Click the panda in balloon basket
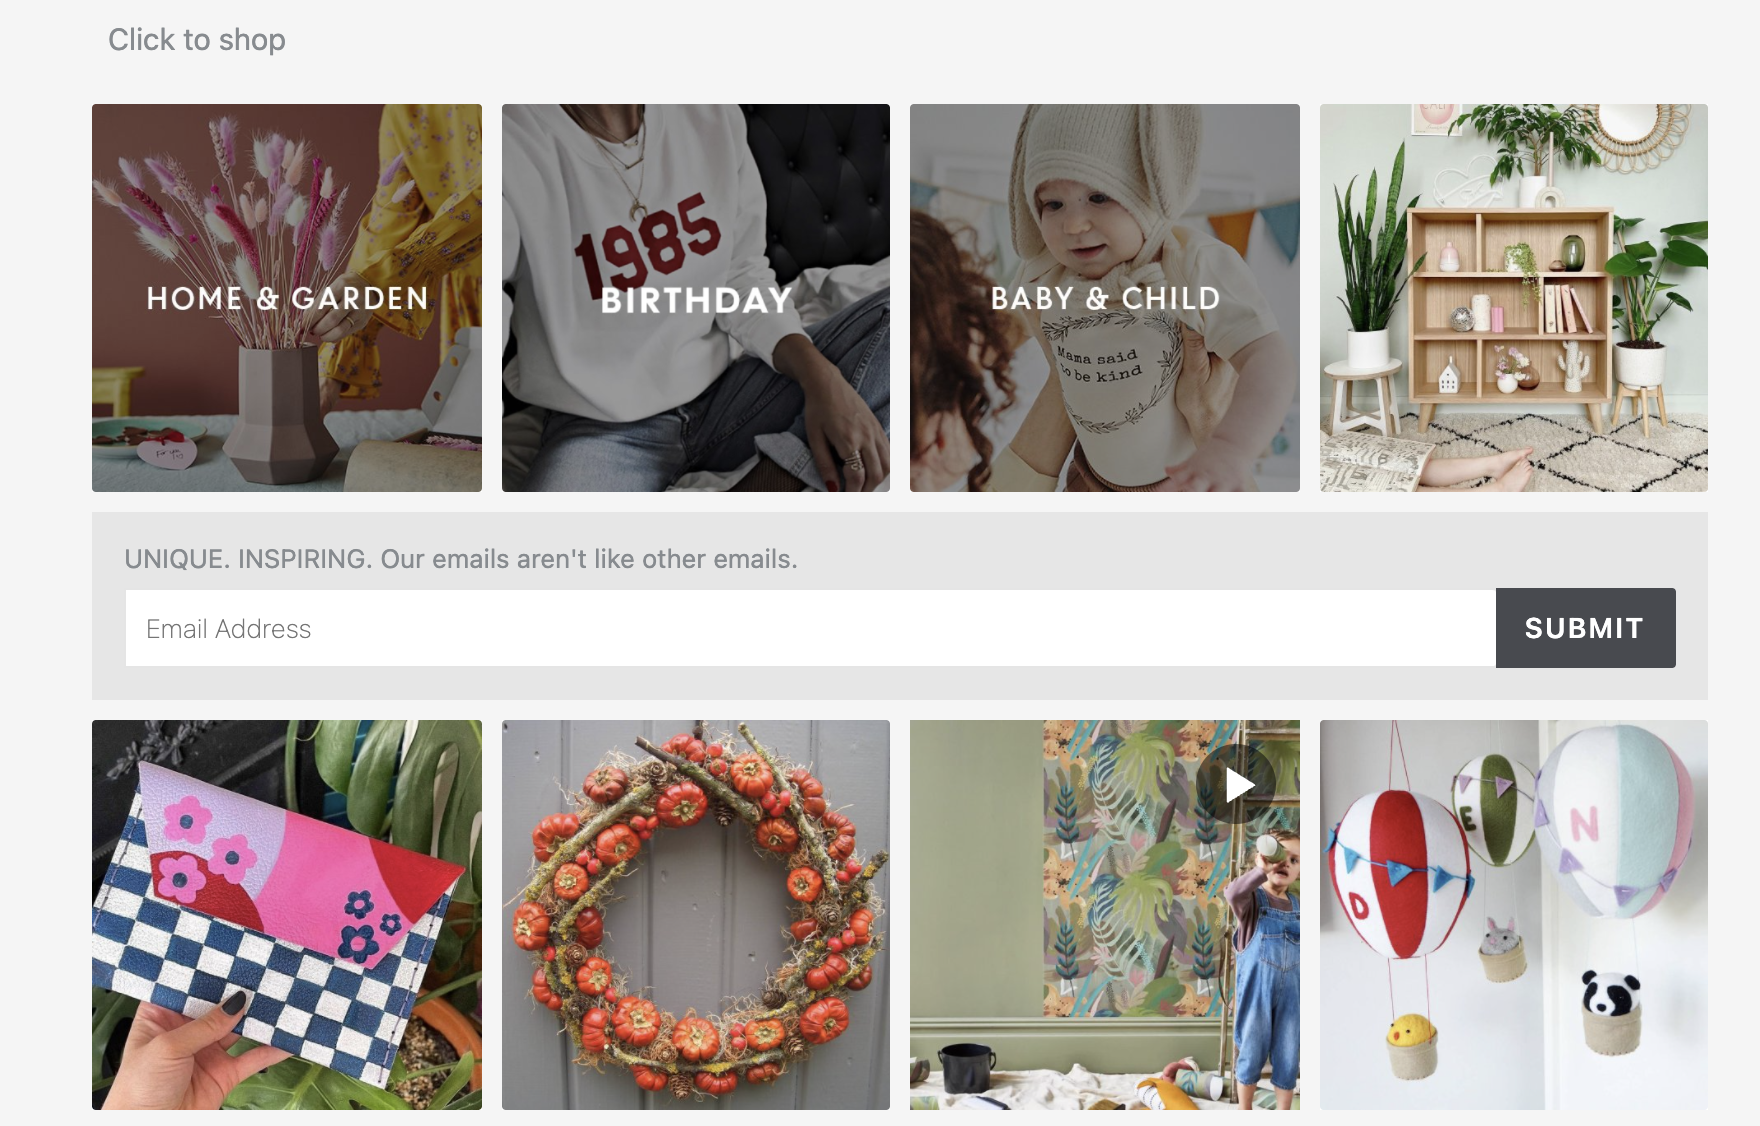Viewport: 1760px width, 1126px height. pyautogui.click(x=1610, y=1010)
